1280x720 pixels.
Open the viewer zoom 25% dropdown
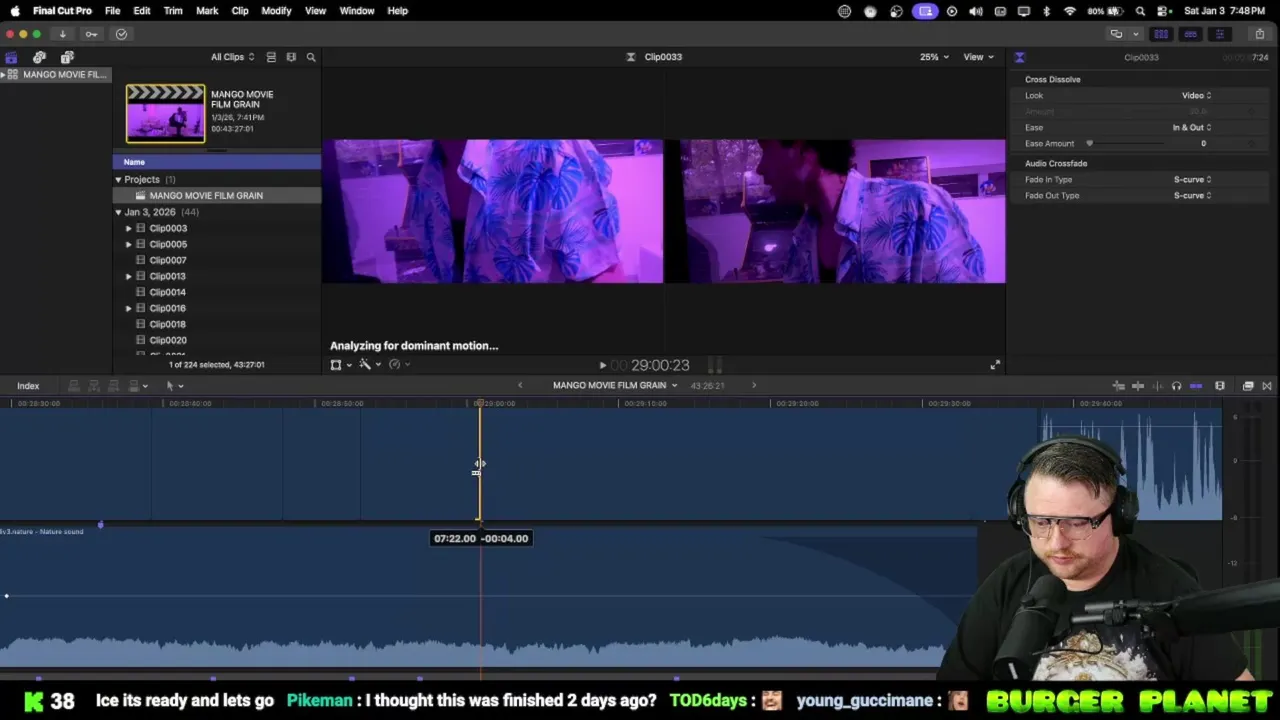point(933,57)
